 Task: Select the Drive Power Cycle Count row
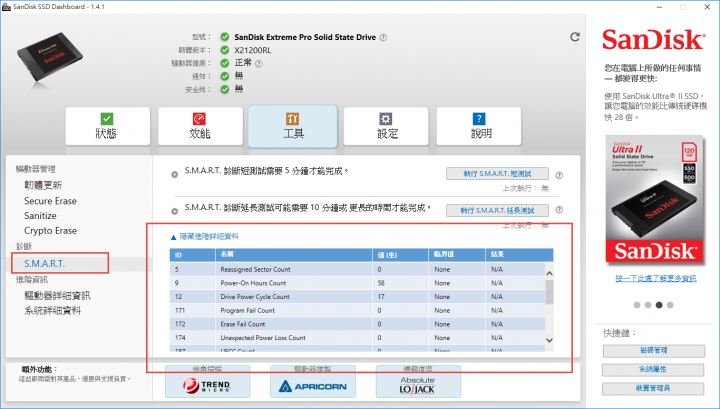coord(357,297)
